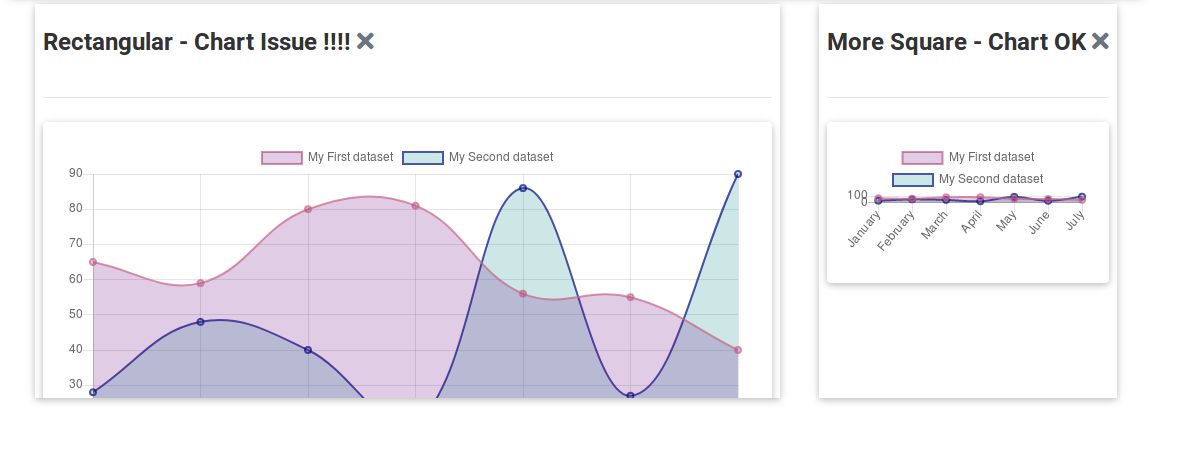1185x452 pixels.
Task: Click the 90 y-axis label
Action: [76, 174]
